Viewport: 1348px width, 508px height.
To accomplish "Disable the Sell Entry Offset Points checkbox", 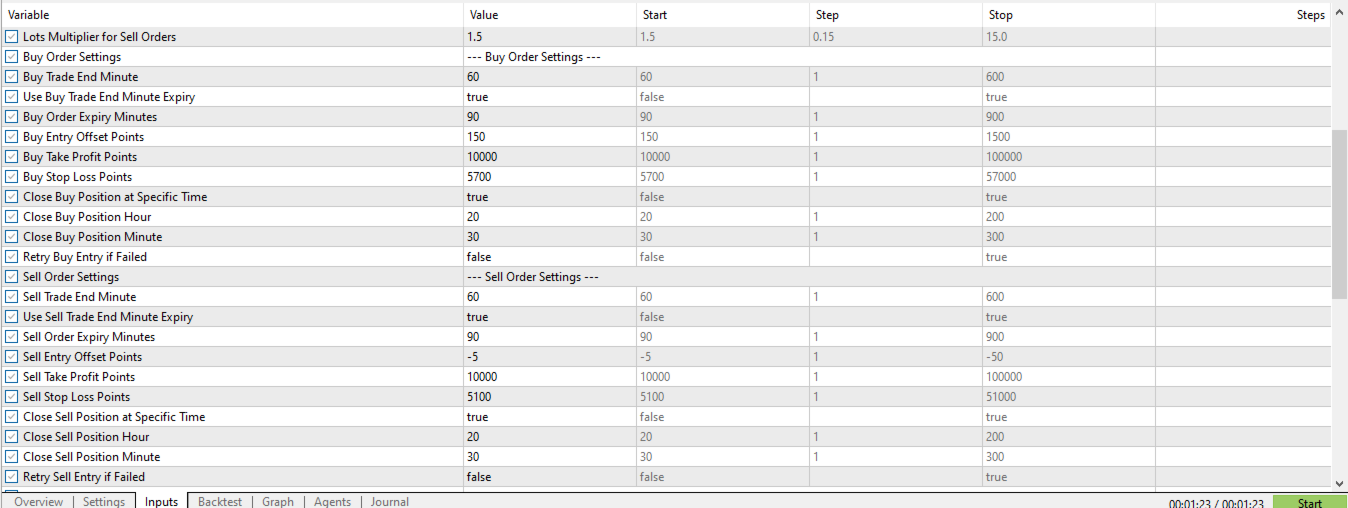I will coord(12,357).
